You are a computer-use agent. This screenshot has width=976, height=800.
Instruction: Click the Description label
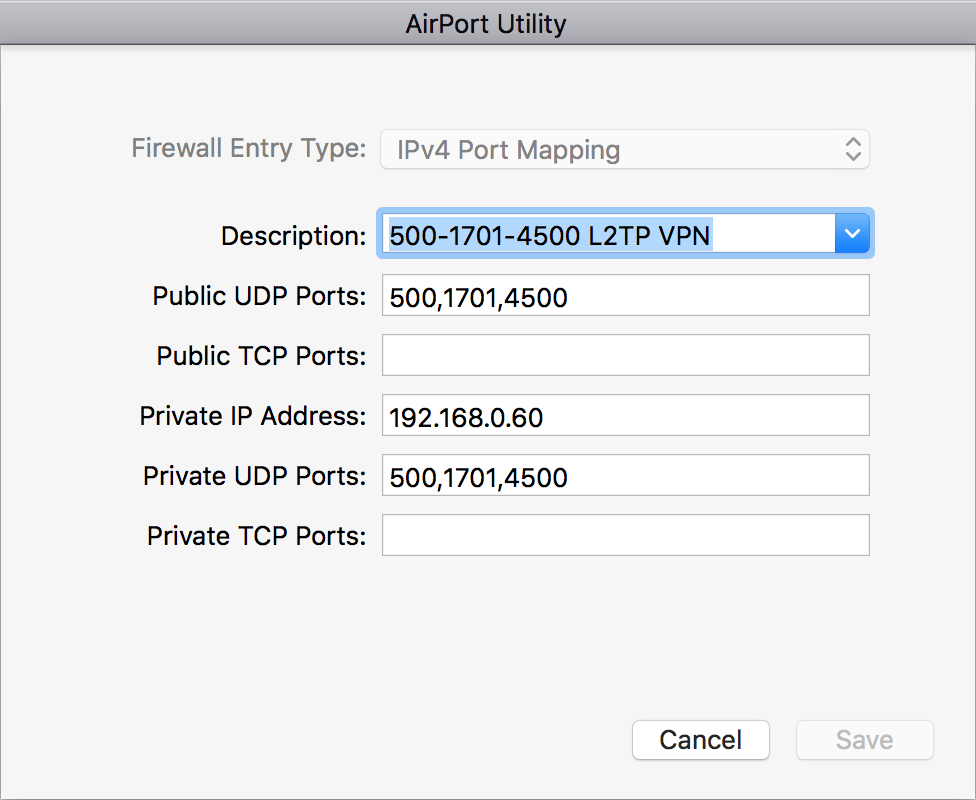(x=294, y=236)
